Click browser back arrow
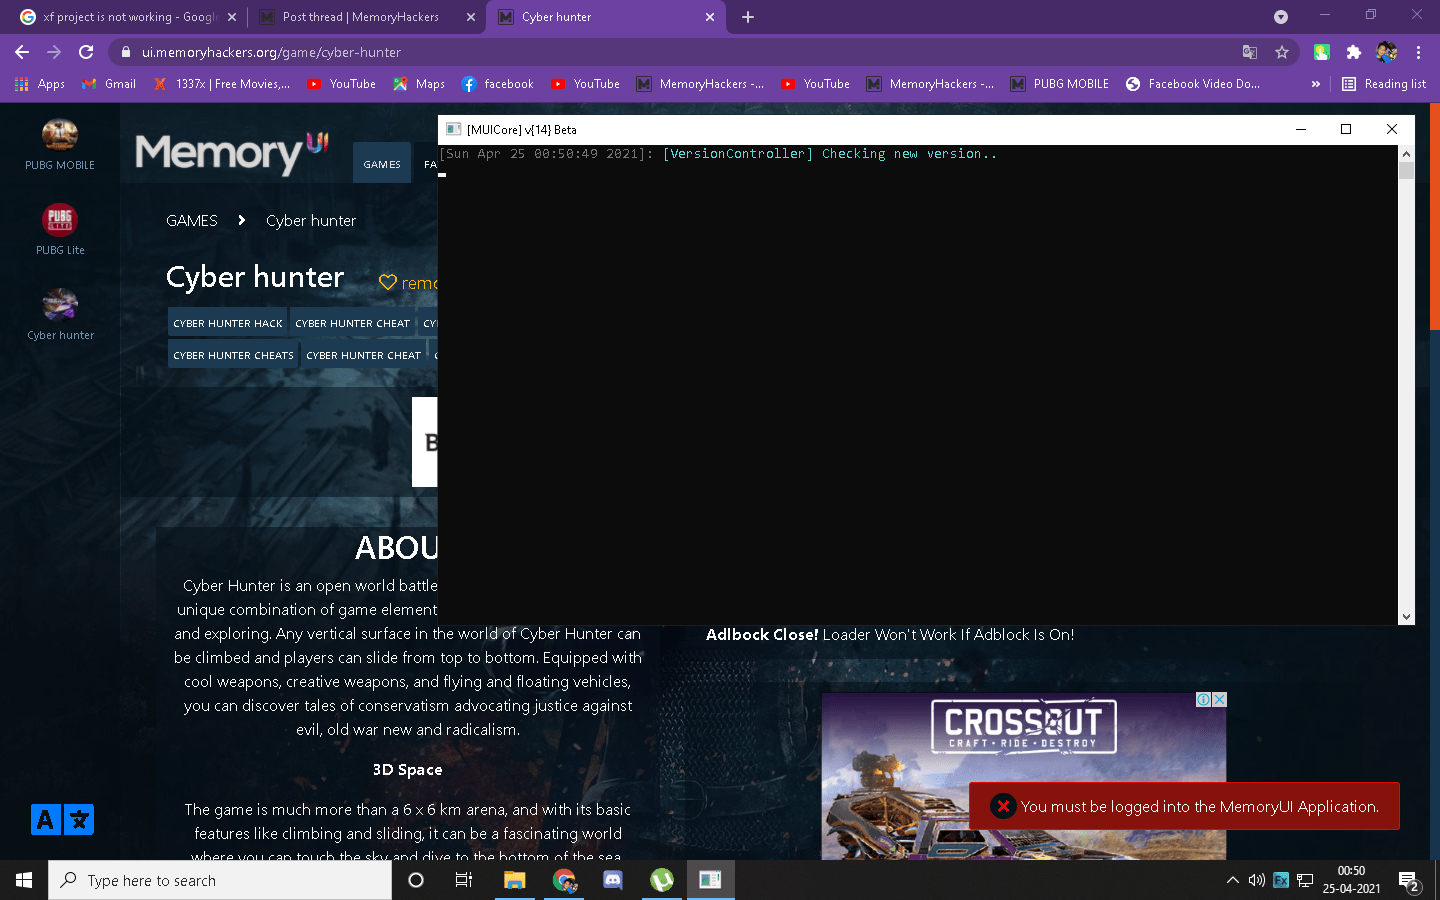 click(22, 52)
